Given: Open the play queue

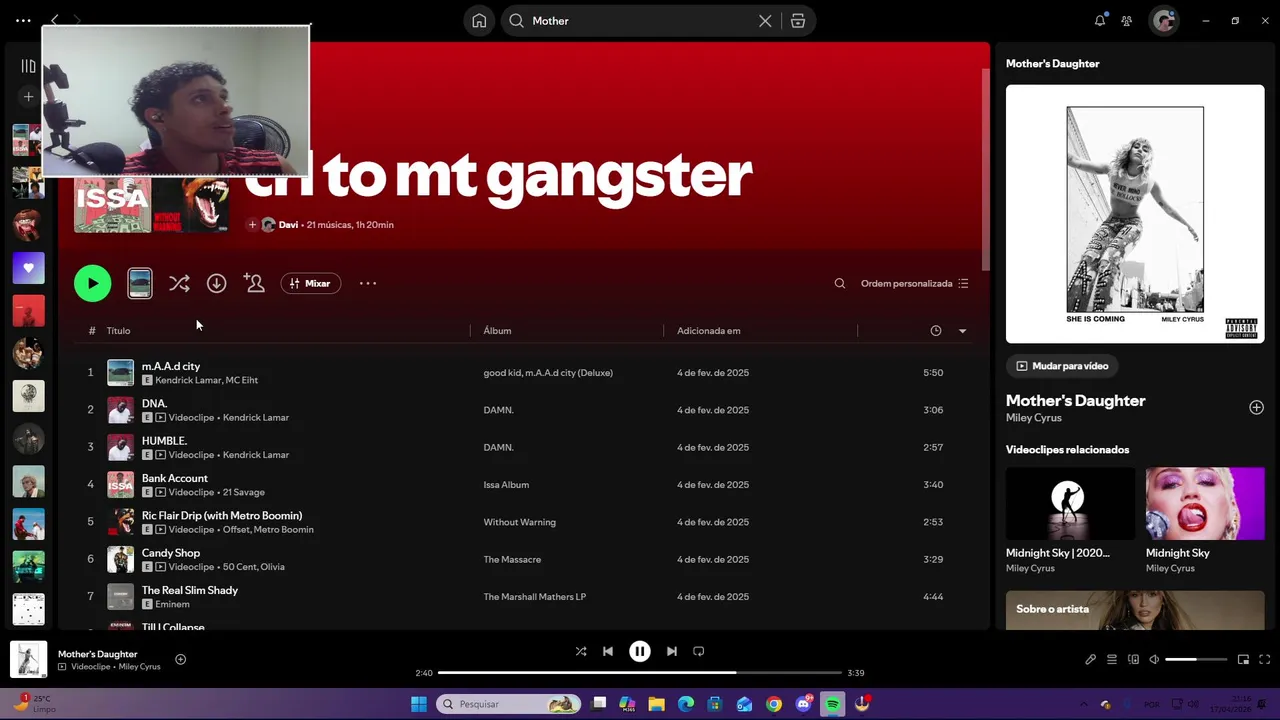Looking at the screenshot, I should (x=1111, y=659).
